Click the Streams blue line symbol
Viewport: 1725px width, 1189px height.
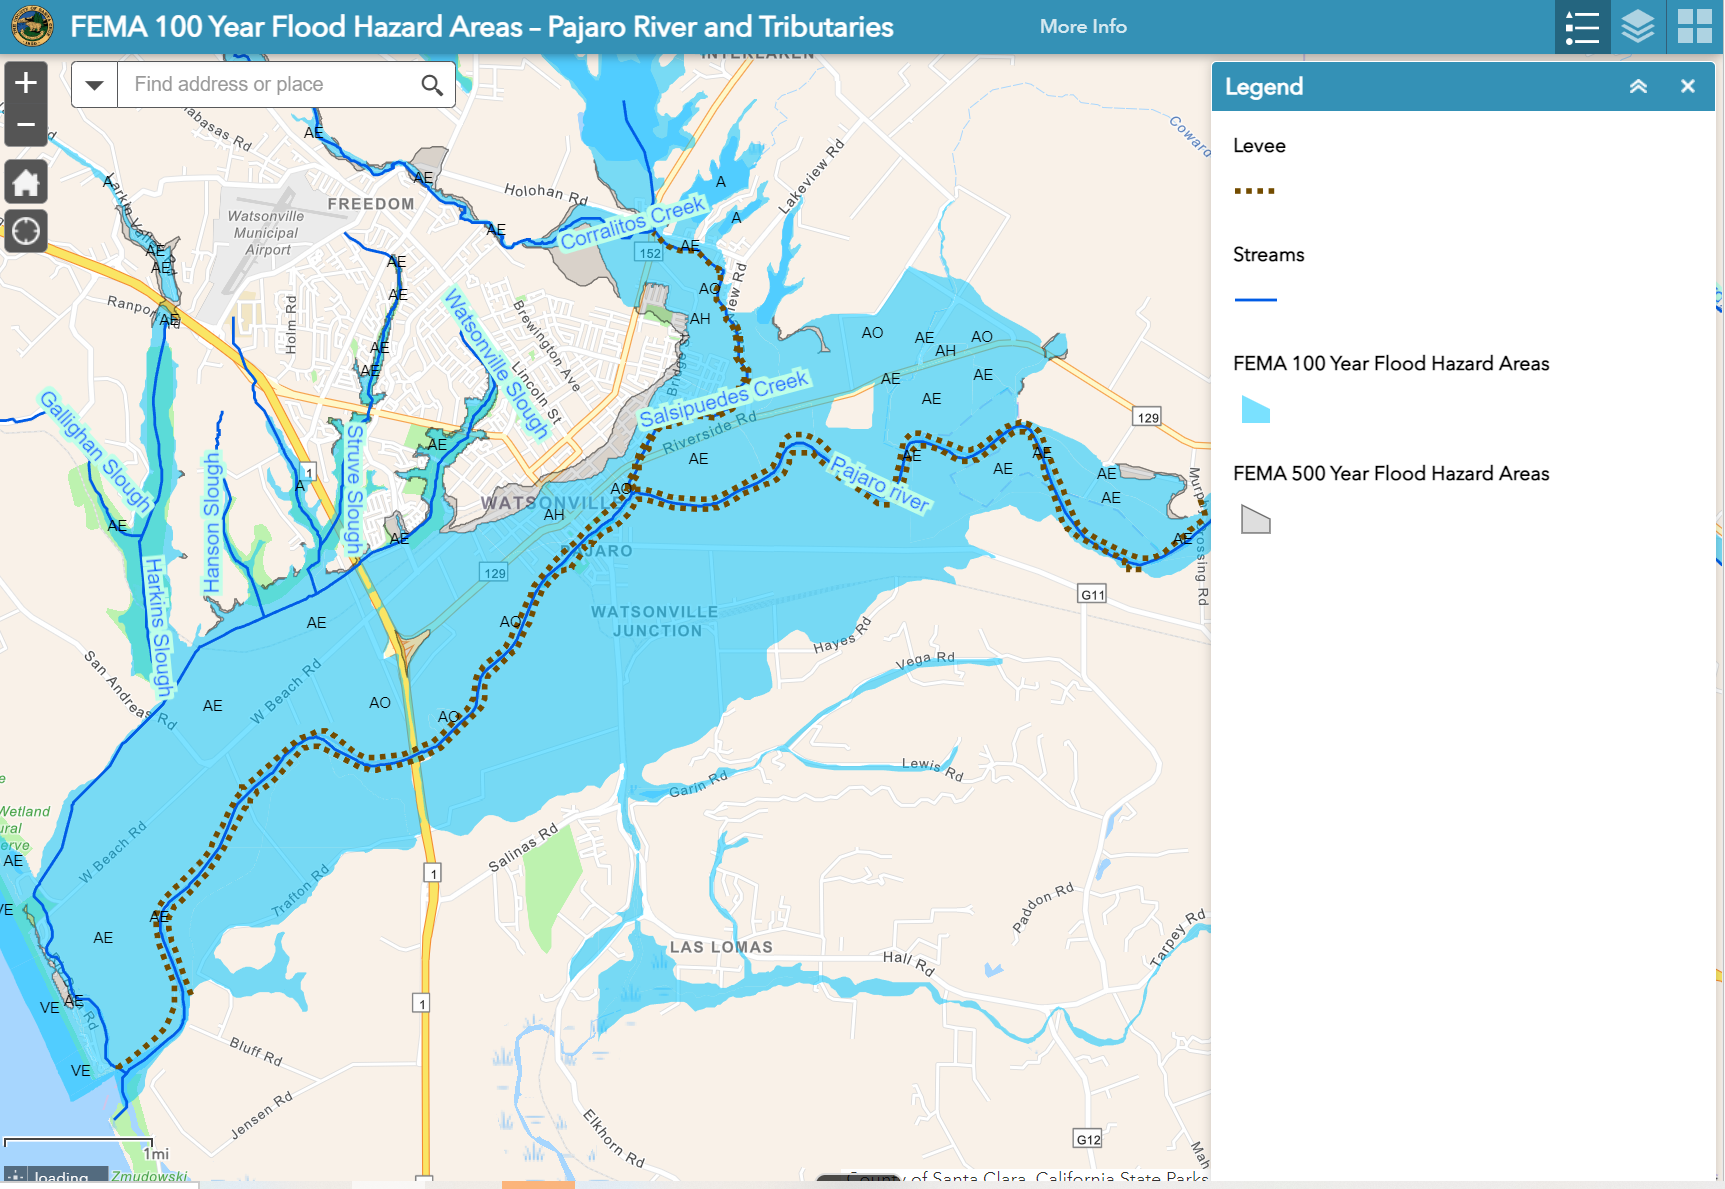tap(1255, 299)
